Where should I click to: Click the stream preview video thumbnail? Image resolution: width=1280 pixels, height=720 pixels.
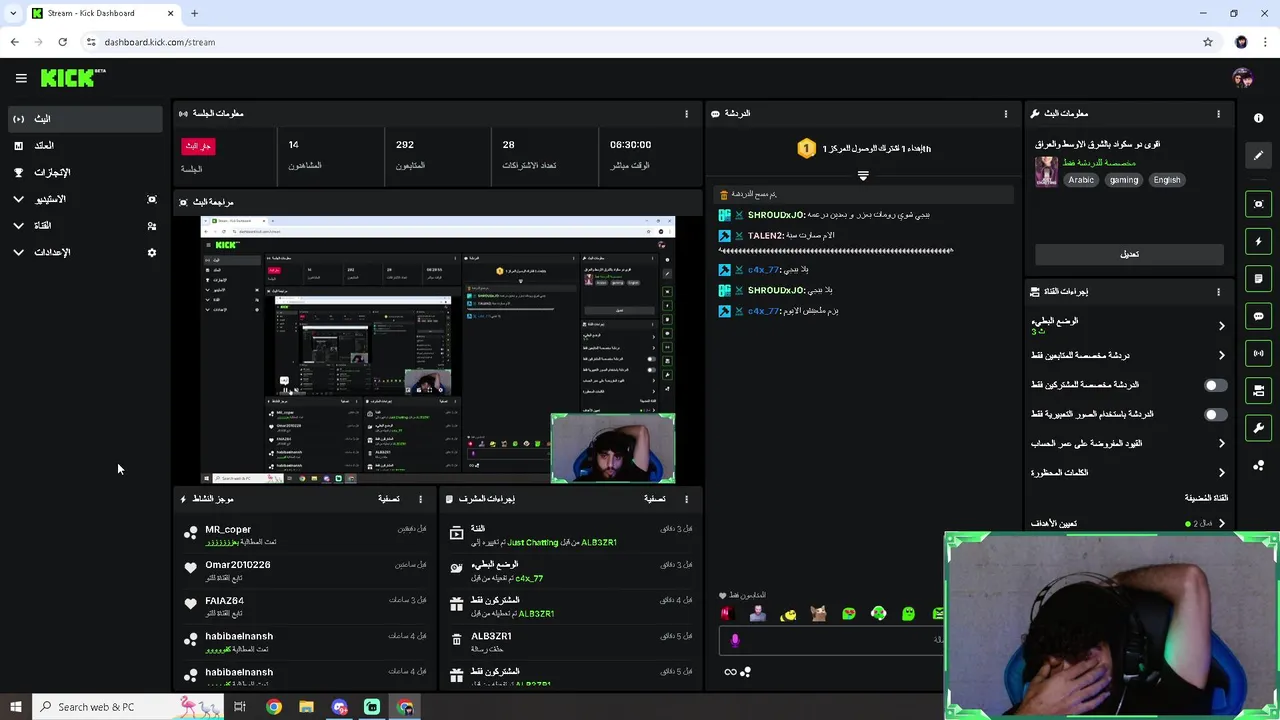point(438,350)
